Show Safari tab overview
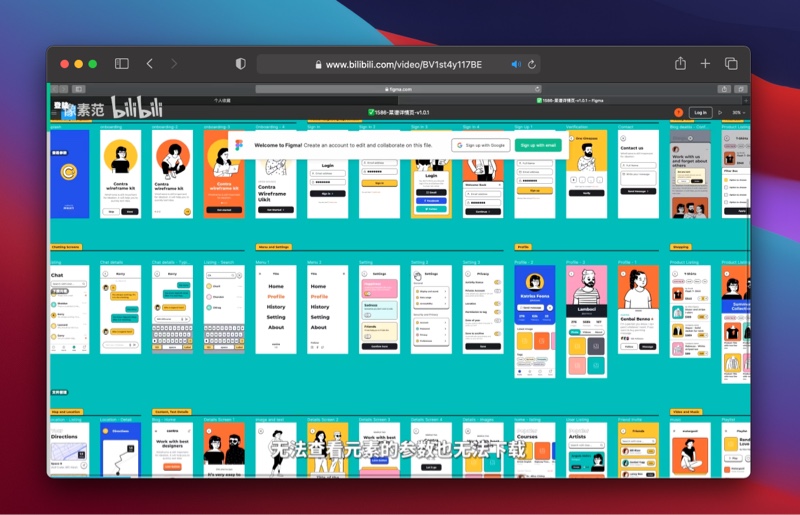The width and height of the screenshot is (800, 515). pyautogui.click(x=731, y=63)
